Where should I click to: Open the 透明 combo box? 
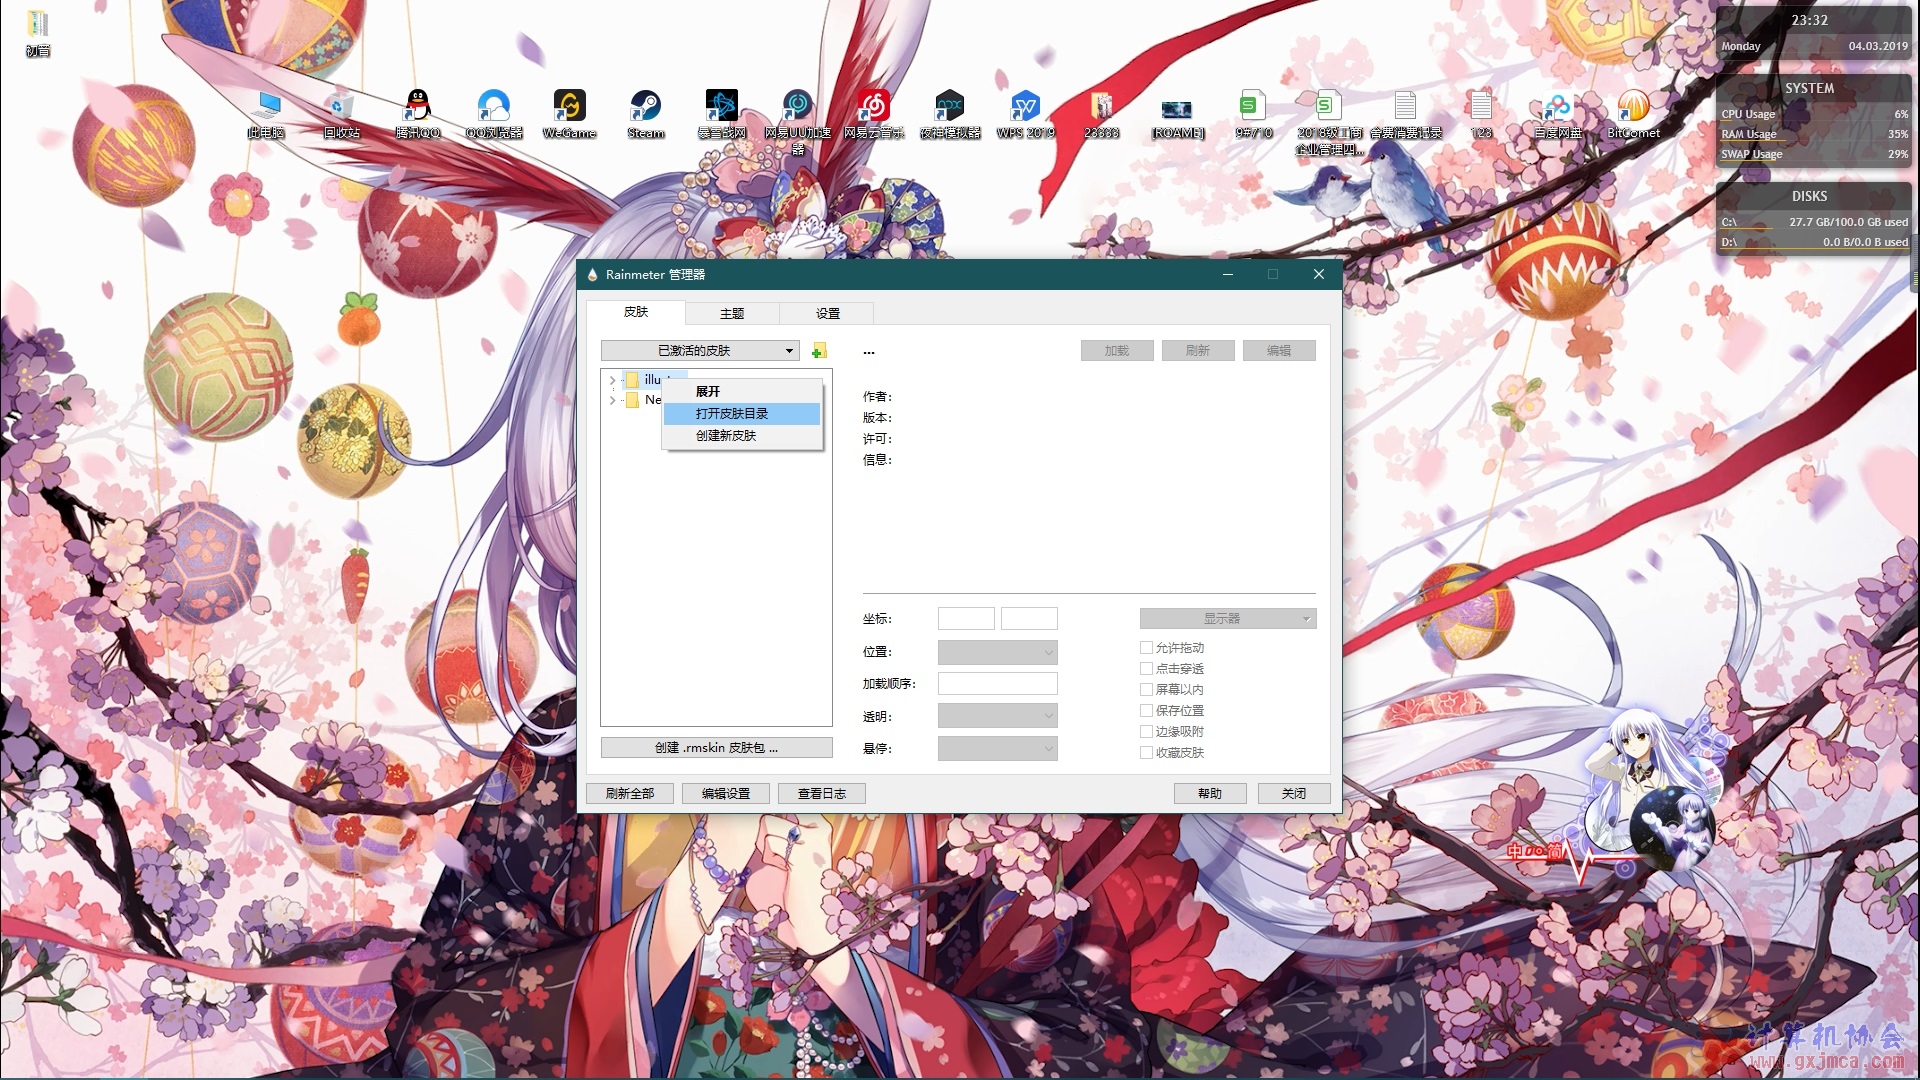[997, 716]
